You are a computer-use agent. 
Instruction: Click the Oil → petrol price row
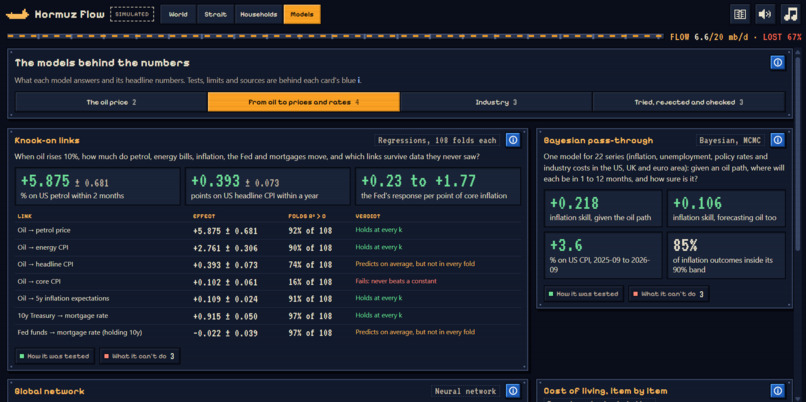[x=268, y=230]
